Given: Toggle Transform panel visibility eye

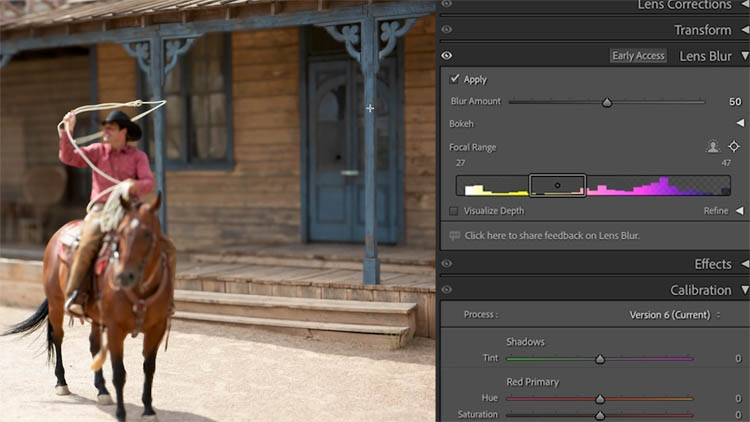Looking at the screenshot, I should coord(447,30).
